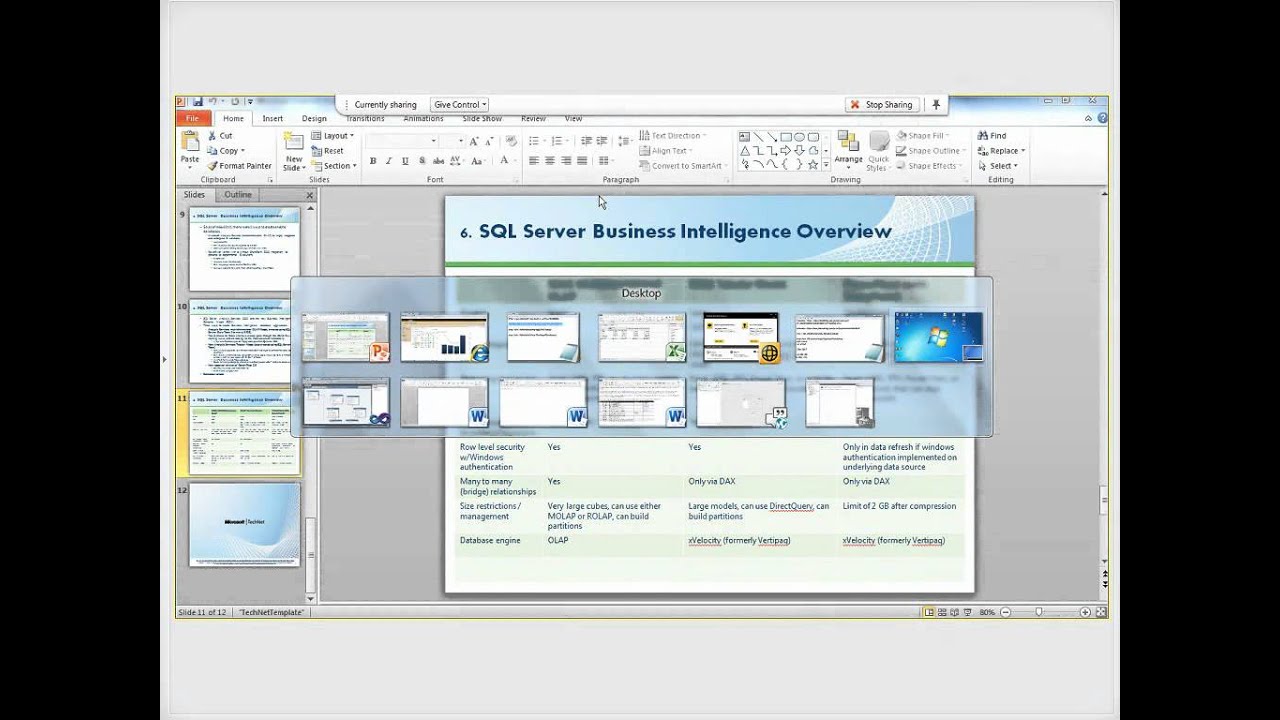Open PowerPoint Help question mark icon
Viewport: 1280px width, 720px height.
pyautogui.click(x=1102, y=118)
